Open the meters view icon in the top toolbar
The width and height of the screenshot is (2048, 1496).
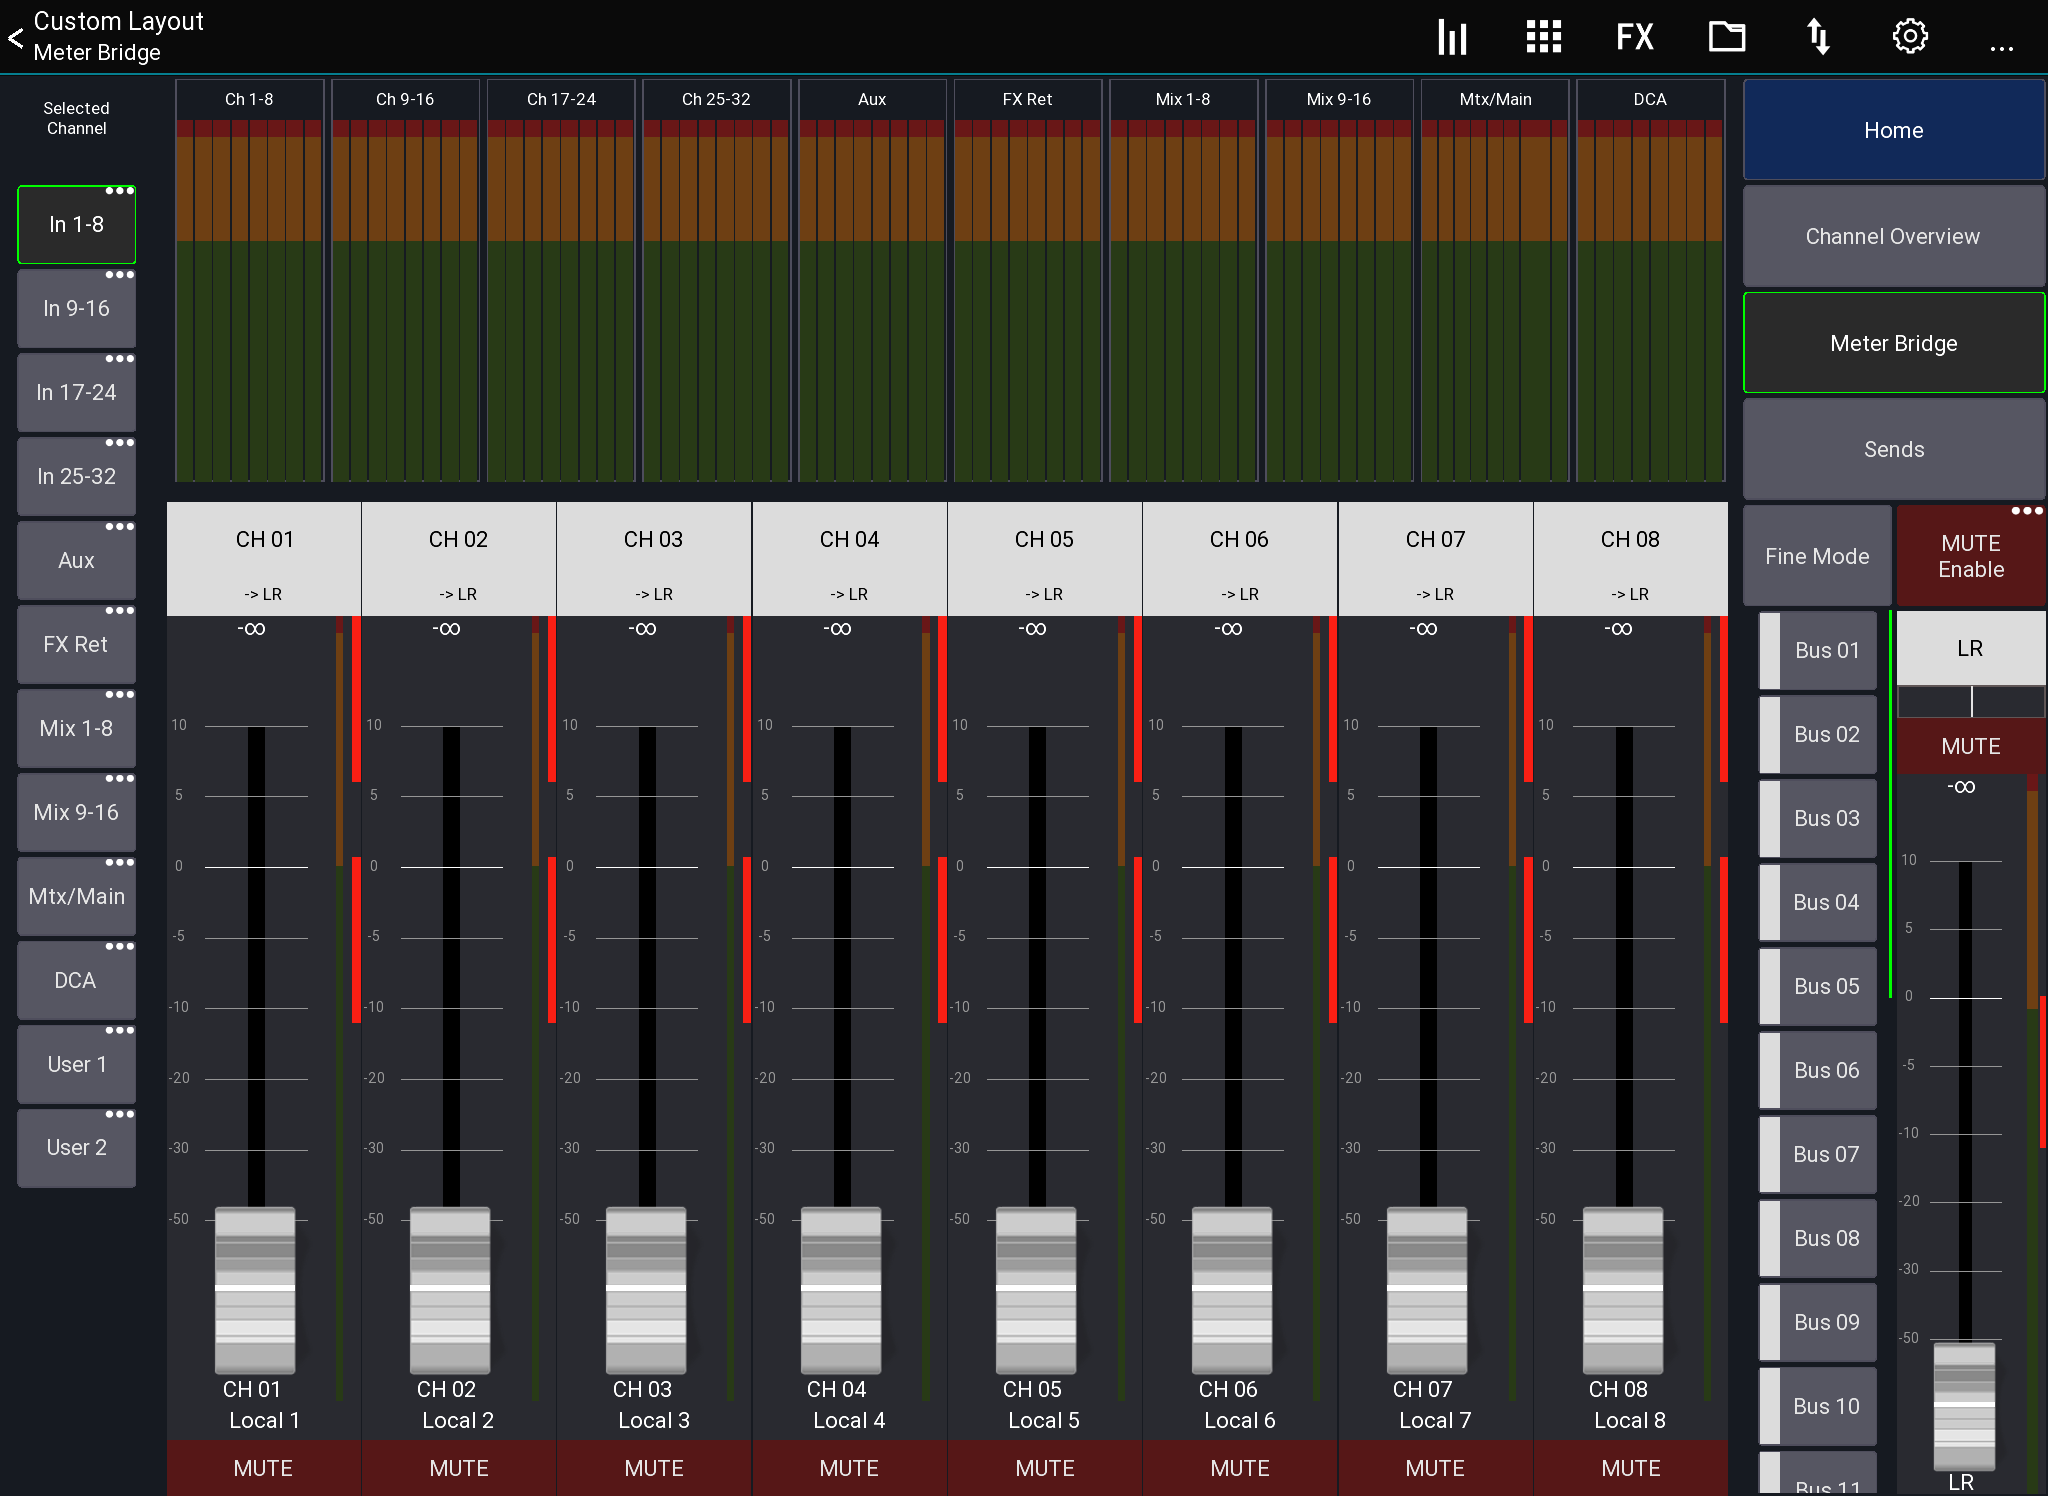[x=1451, y=36]
